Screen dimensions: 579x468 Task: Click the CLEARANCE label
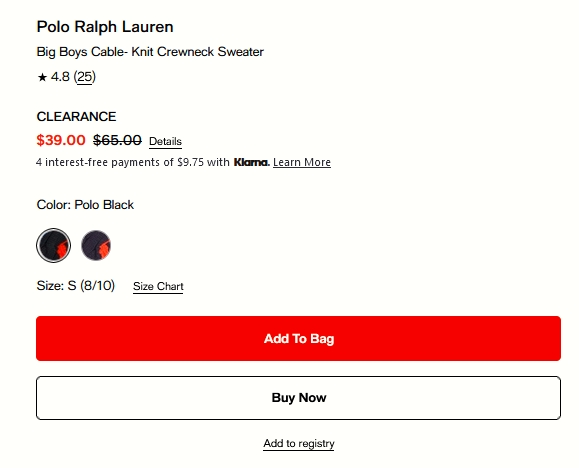pos(76,117)
